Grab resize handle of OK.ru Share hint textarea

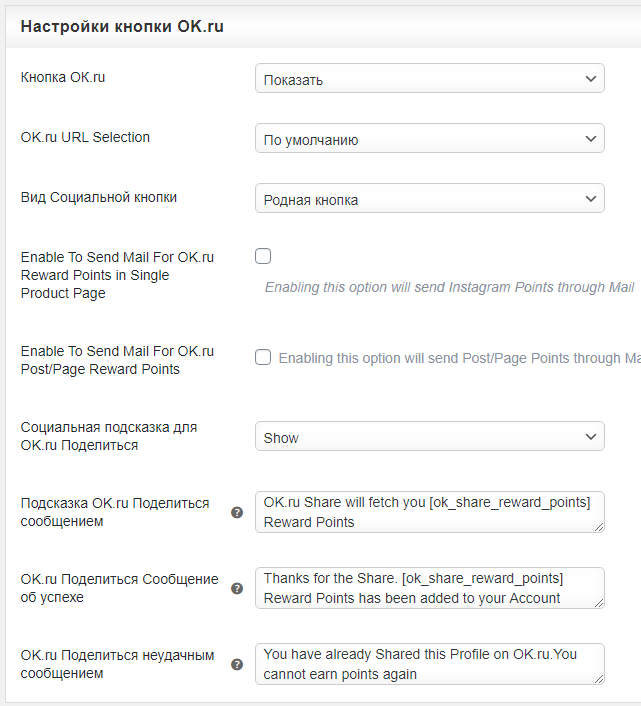coord(599,527)
